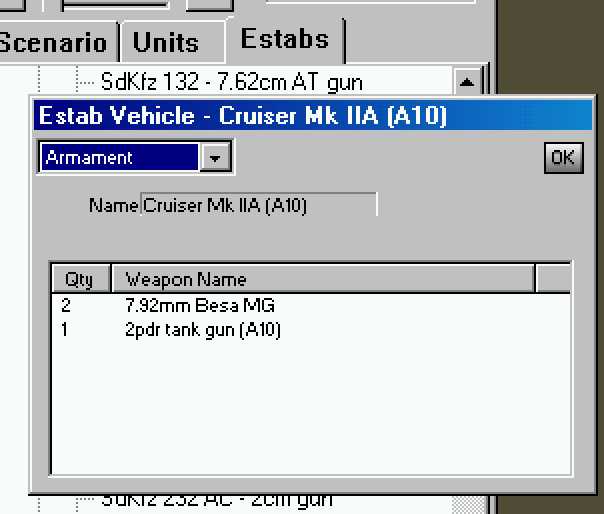Click quantity 2 in weapon list
604x514 pixels.
click(66, 305)
